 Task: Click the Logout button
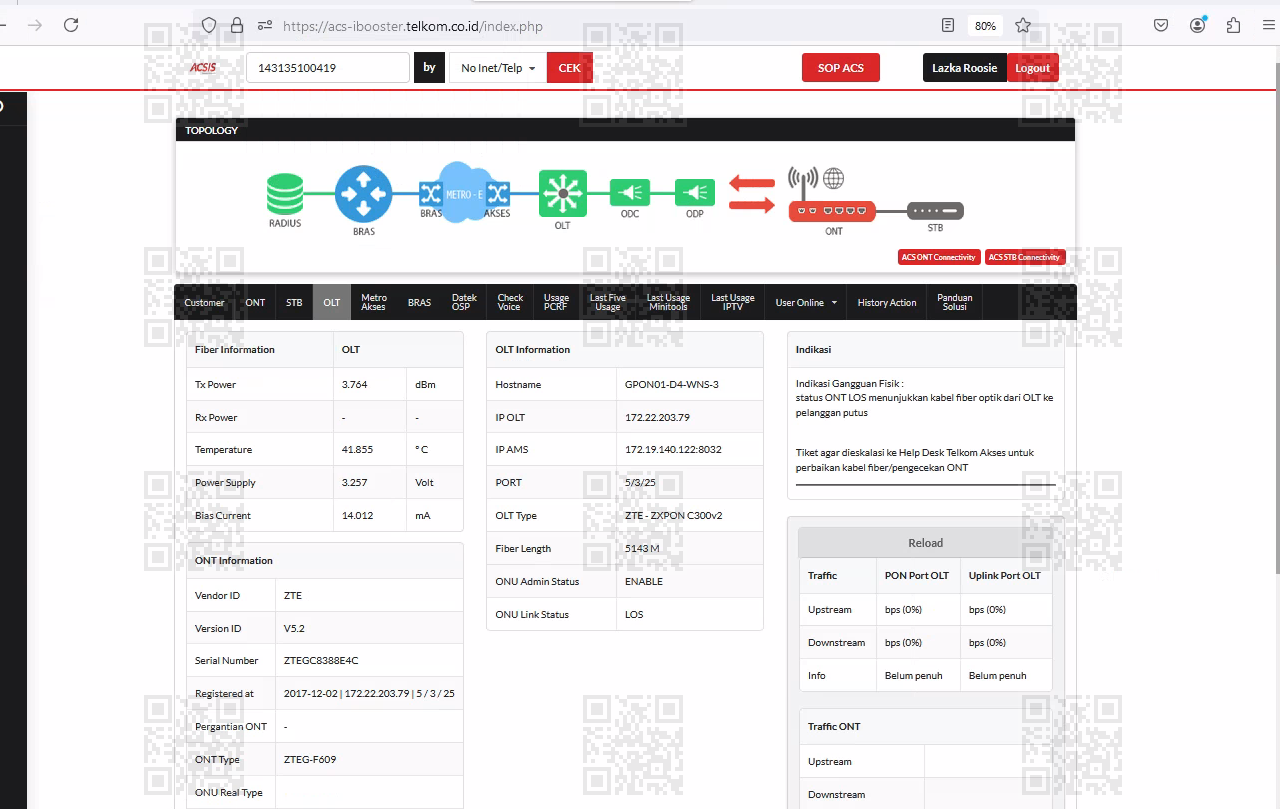click(x=1033, y=68)
